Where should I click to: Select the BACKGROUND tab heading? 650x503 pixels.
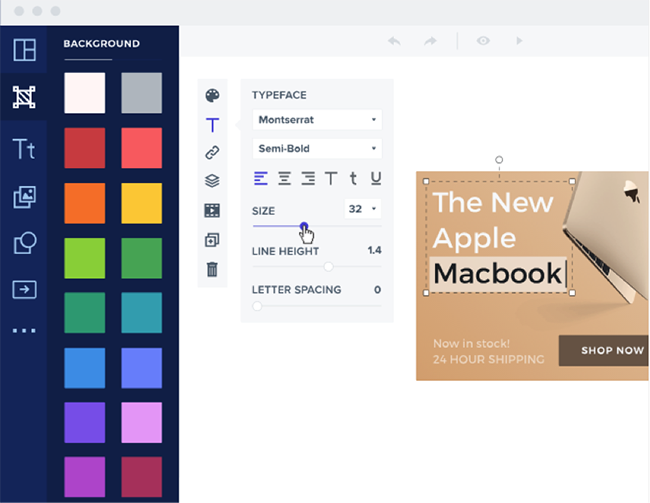[x=102, y=44]
